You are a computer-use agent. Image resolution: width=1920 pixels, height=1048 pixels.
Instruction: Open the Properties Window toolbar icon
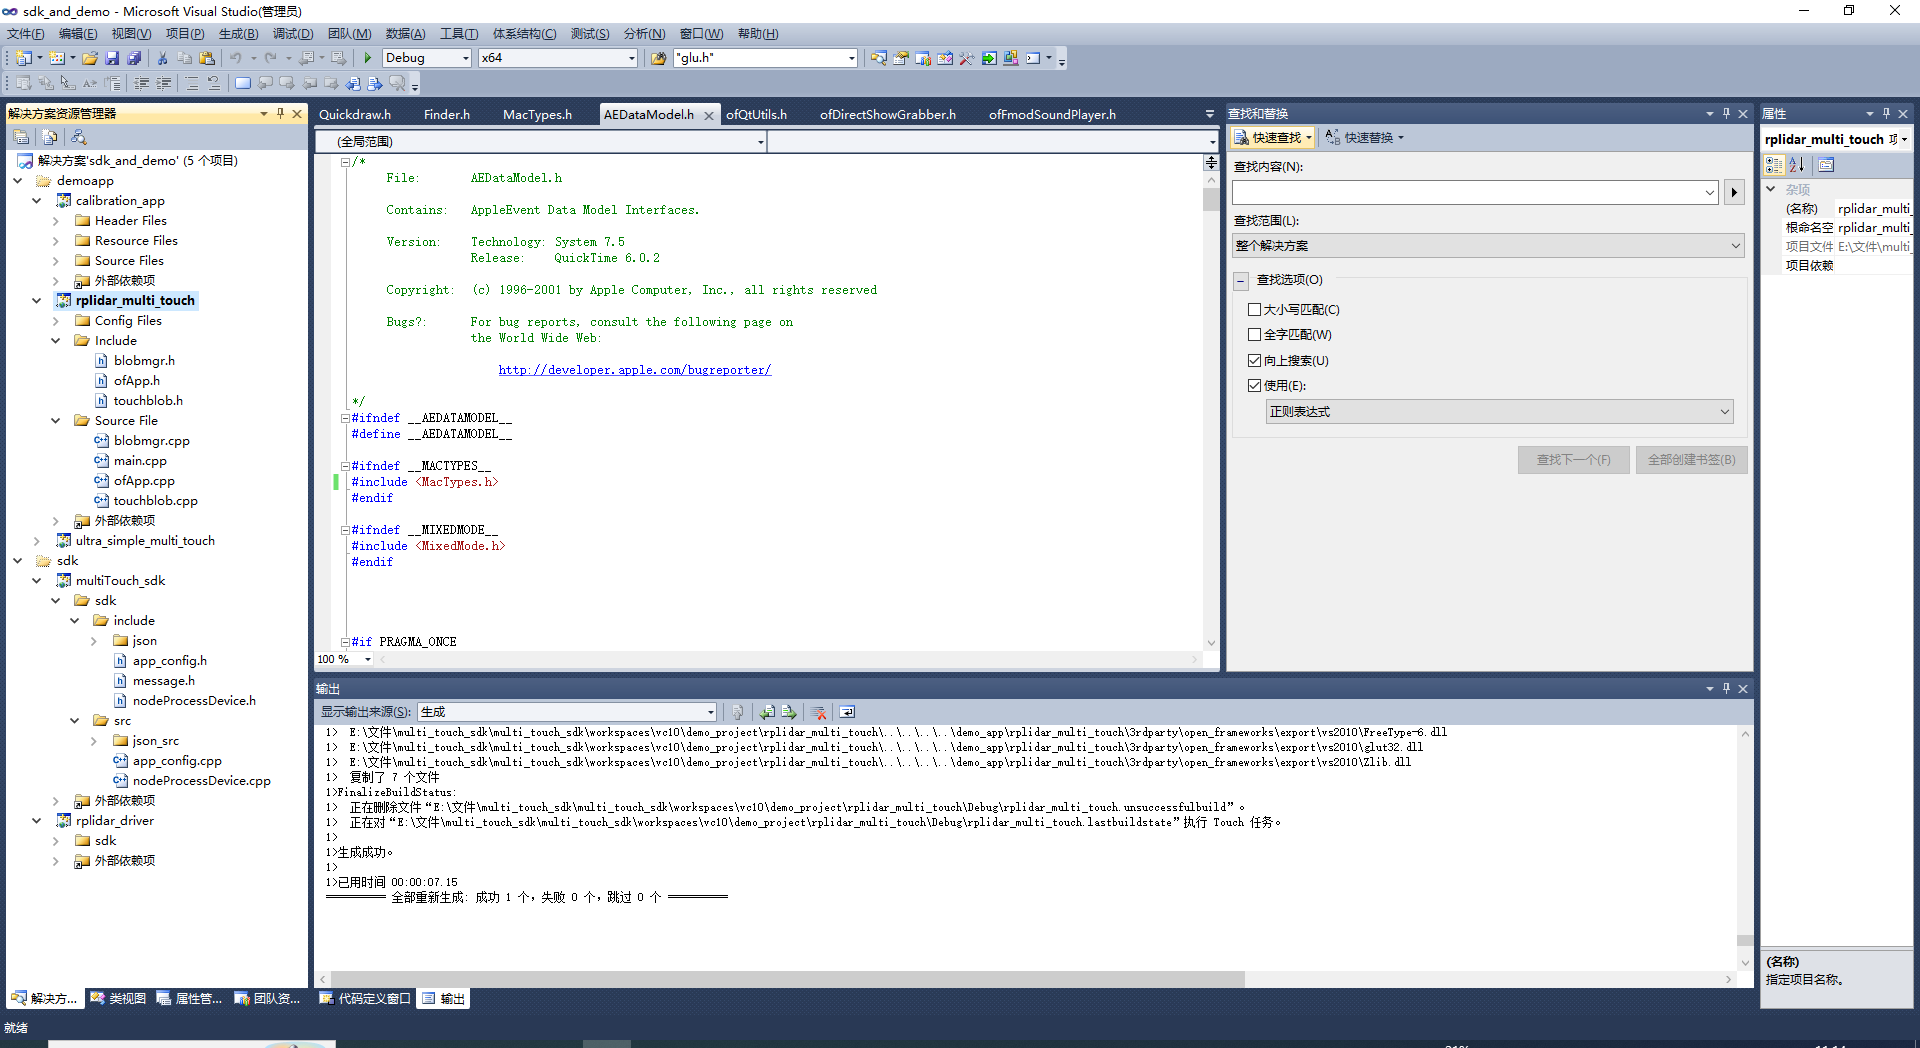[x=901, y=58]
